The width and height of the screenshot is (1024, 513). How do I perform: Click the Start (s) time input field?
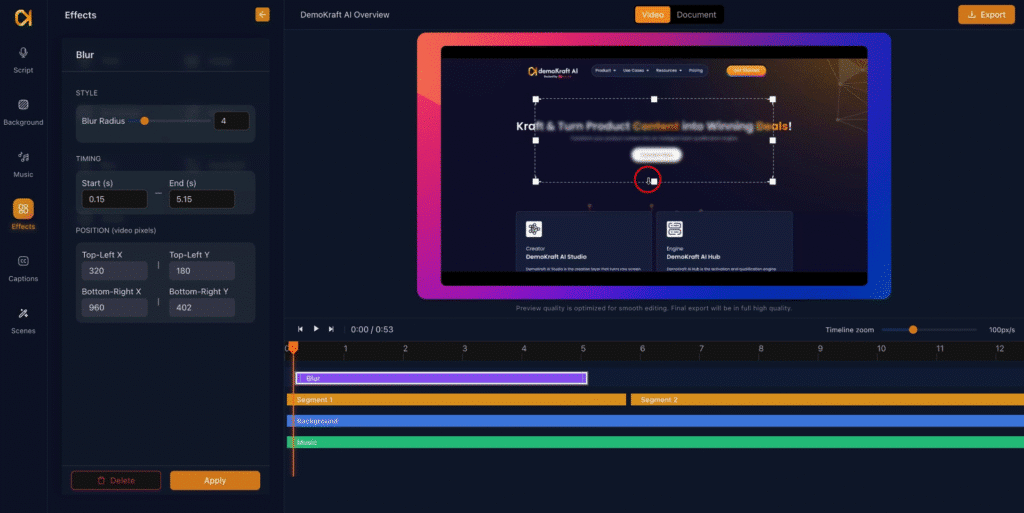tap(113, 199)
